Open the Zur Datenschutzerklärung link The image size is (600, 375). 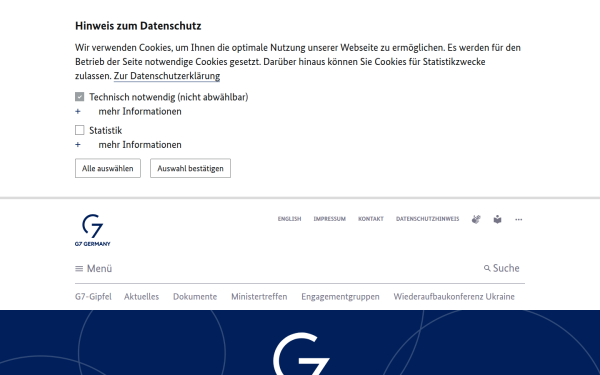[x=167, y=76]
